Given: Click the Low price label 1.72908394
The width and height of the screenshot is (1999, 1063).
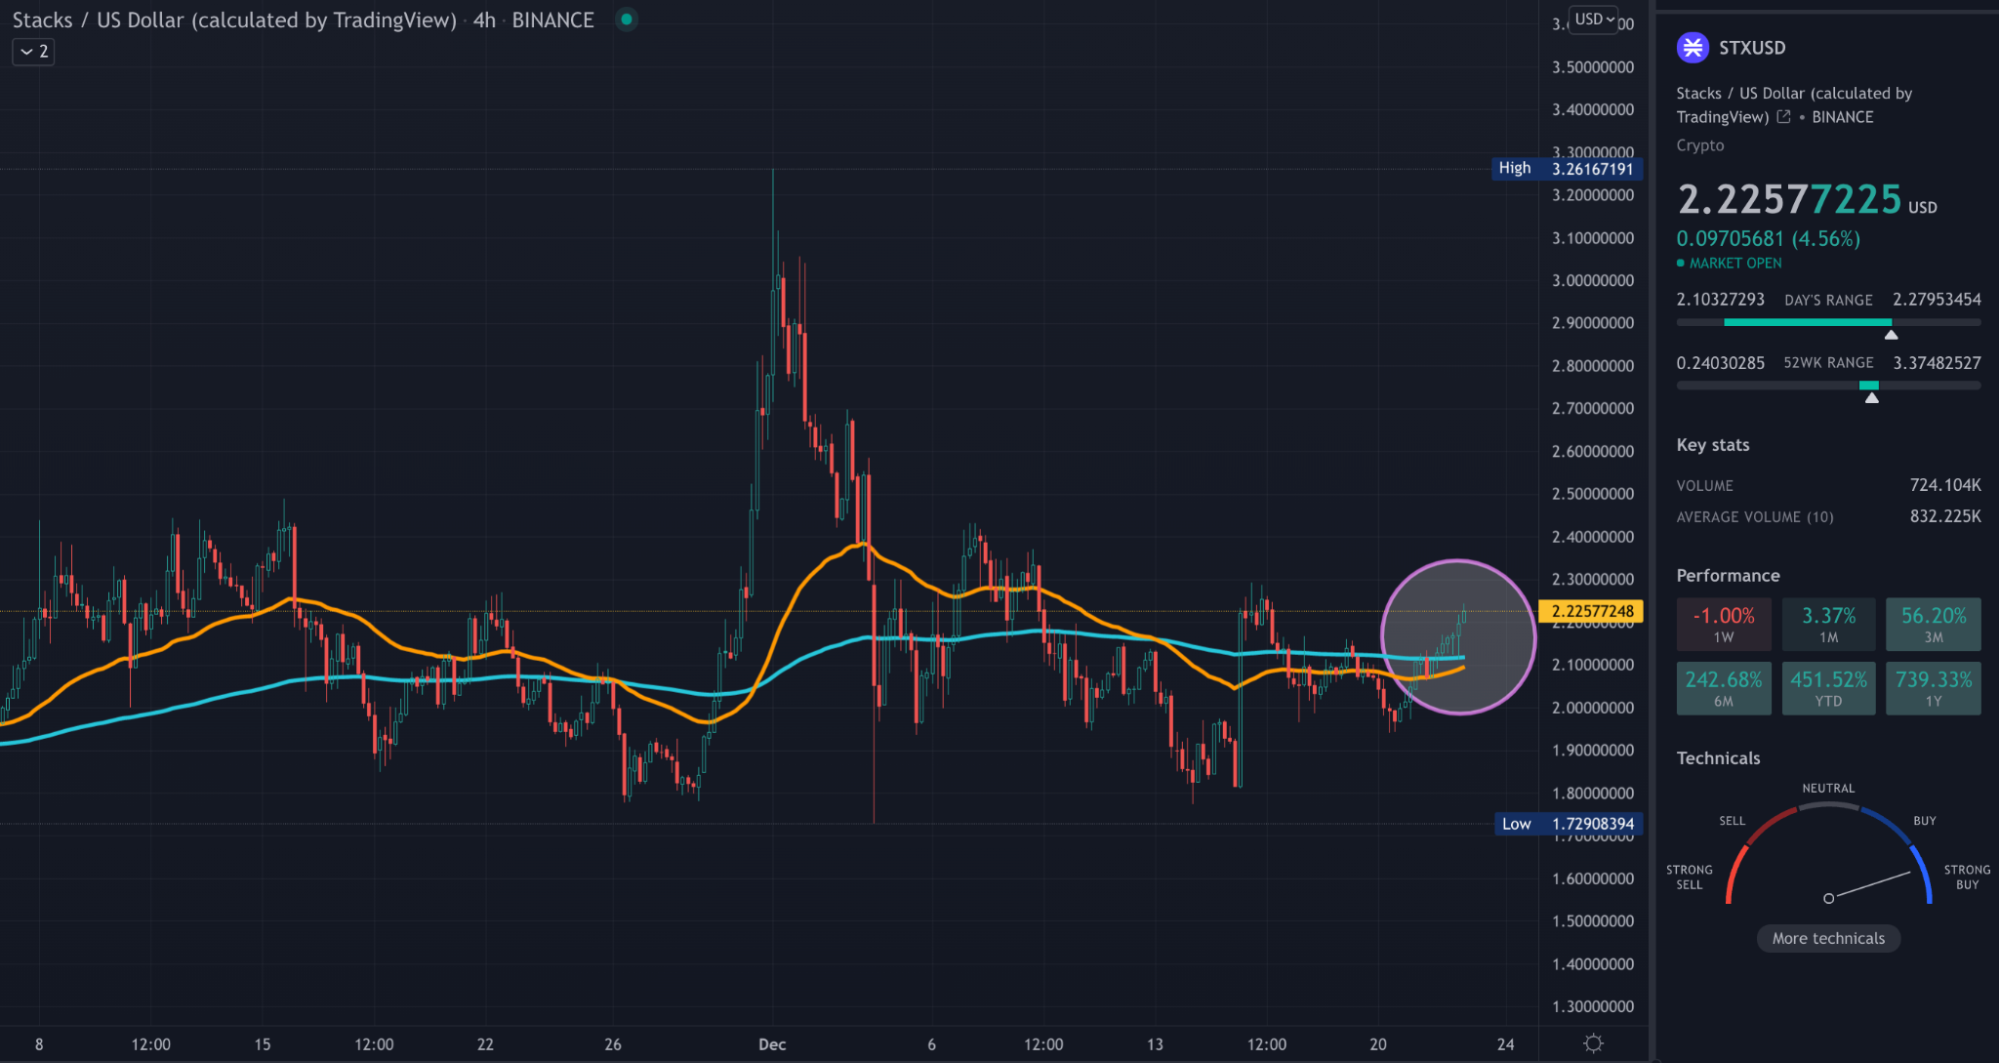Looking at the screenshot, I should pos(1568,824).
